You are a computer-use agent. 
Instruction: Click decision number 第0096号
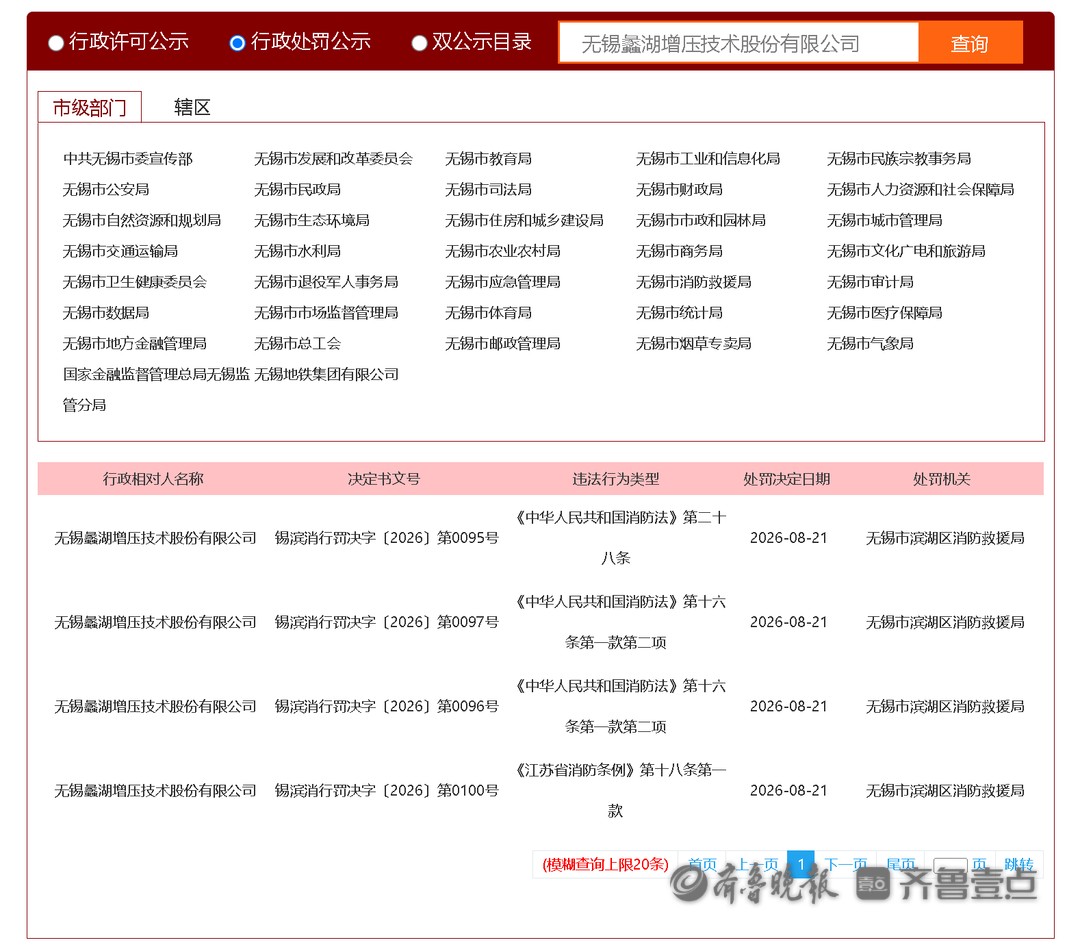(386, 707)
